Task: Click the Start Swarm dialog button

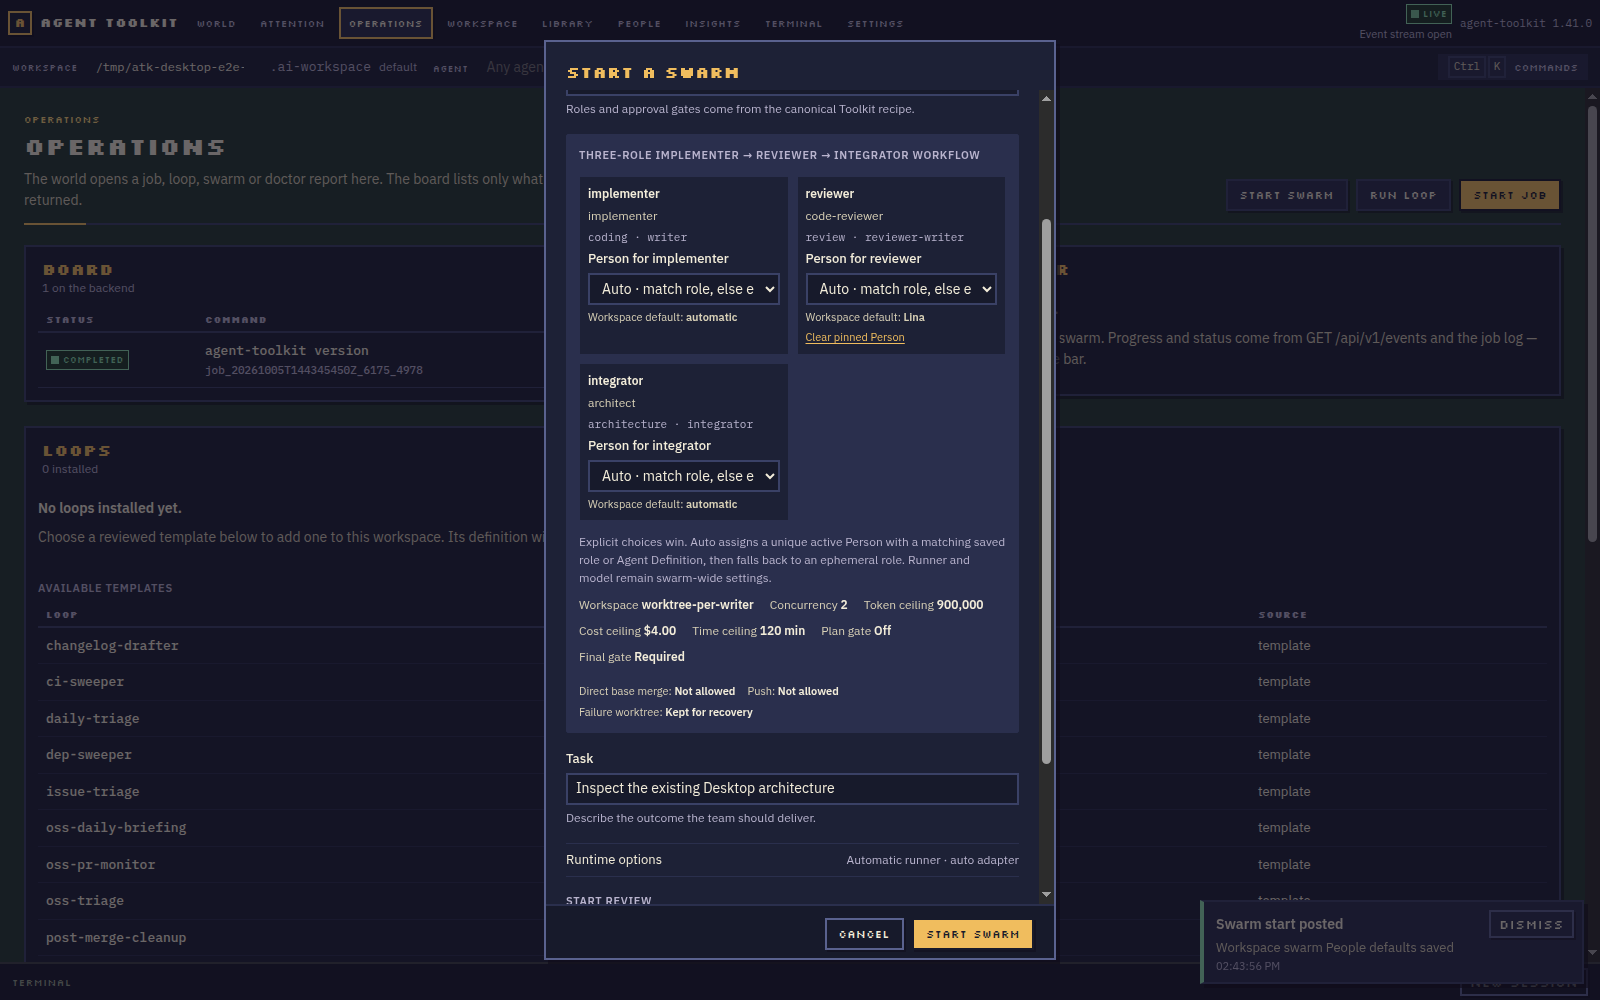Action: 972,934
